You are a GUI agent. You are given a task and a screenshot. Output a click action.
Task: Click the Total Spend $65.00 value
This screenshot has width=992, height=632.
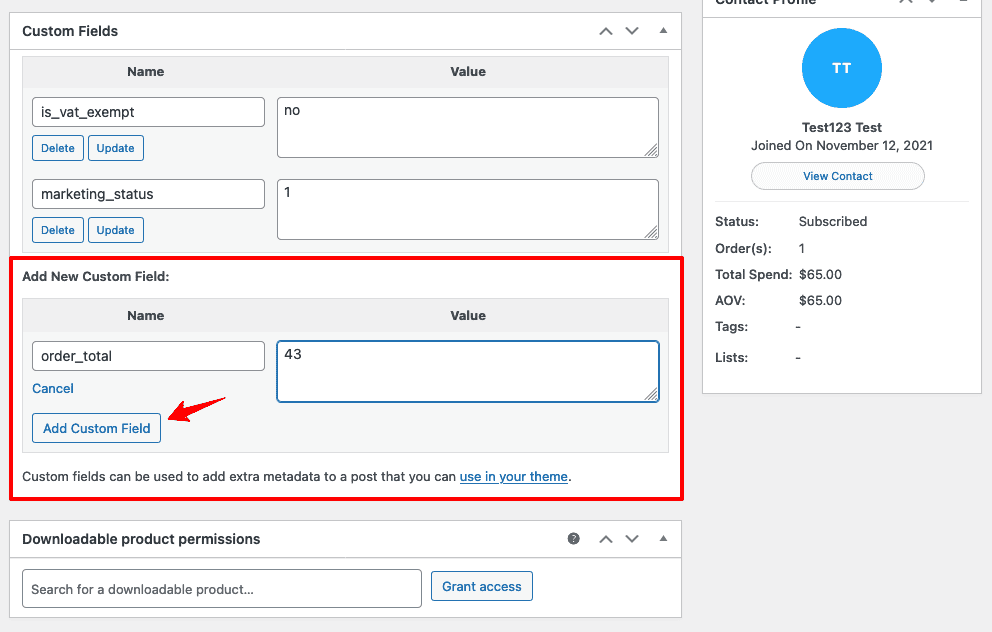tap(820, 275)
